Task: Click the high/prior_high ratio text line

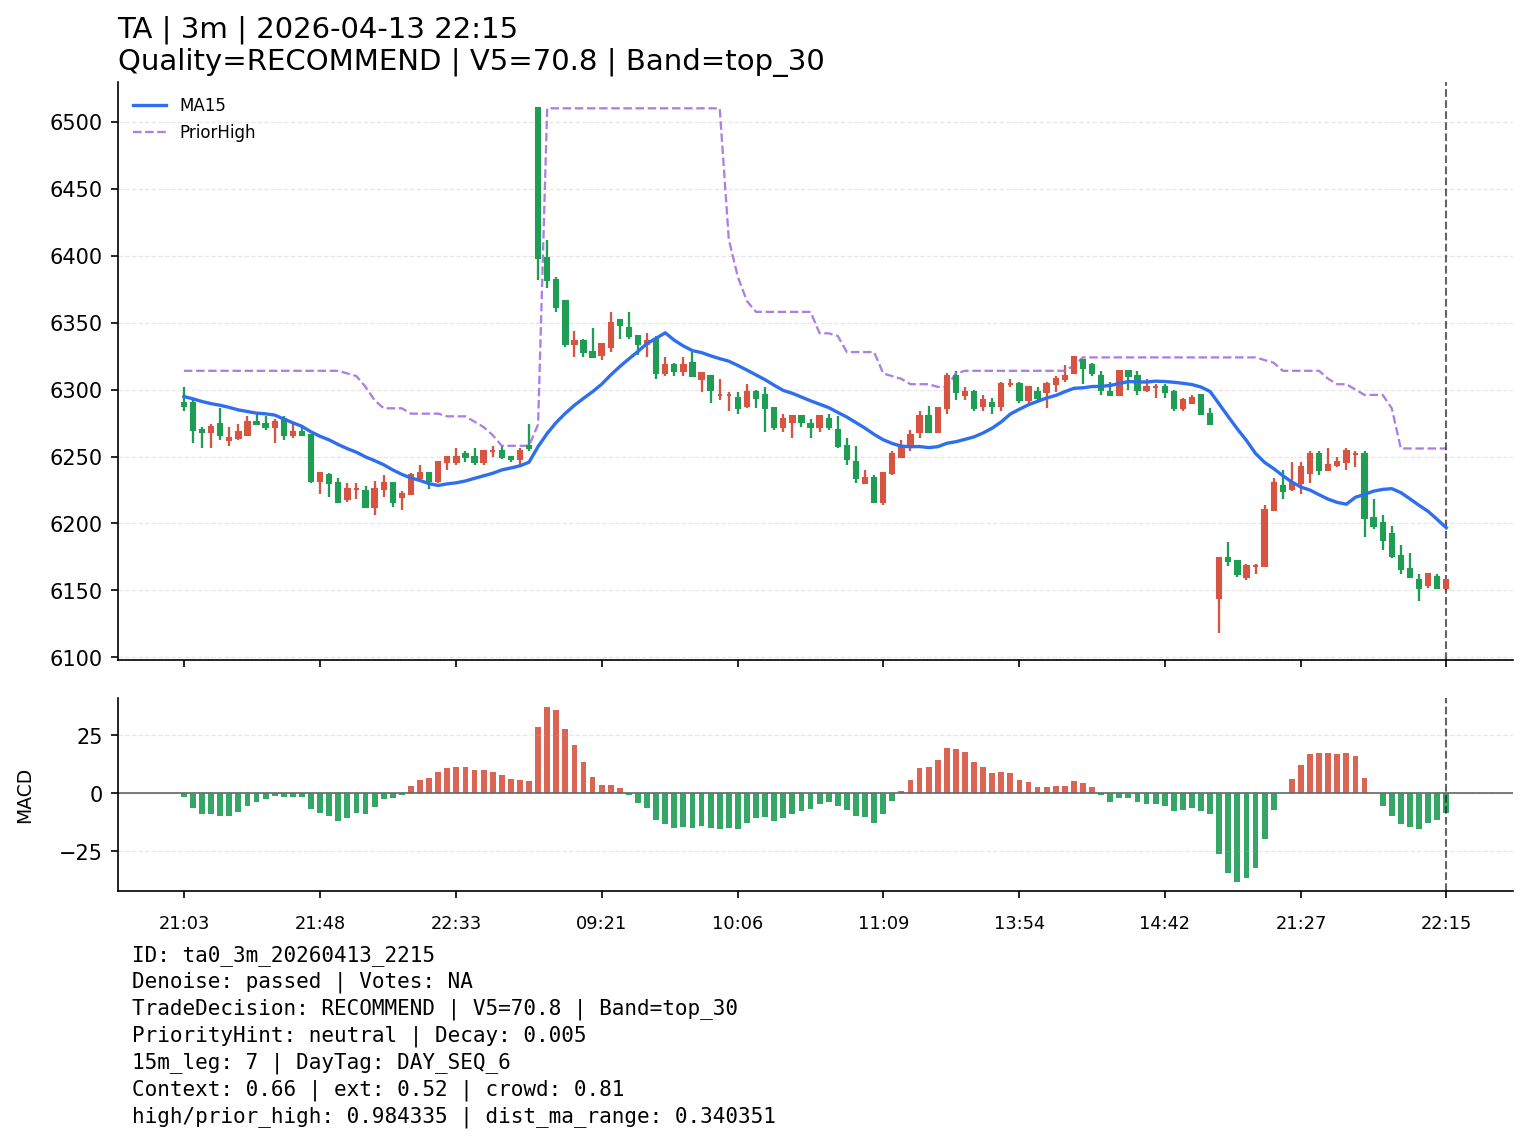Action: (453, 1116)
